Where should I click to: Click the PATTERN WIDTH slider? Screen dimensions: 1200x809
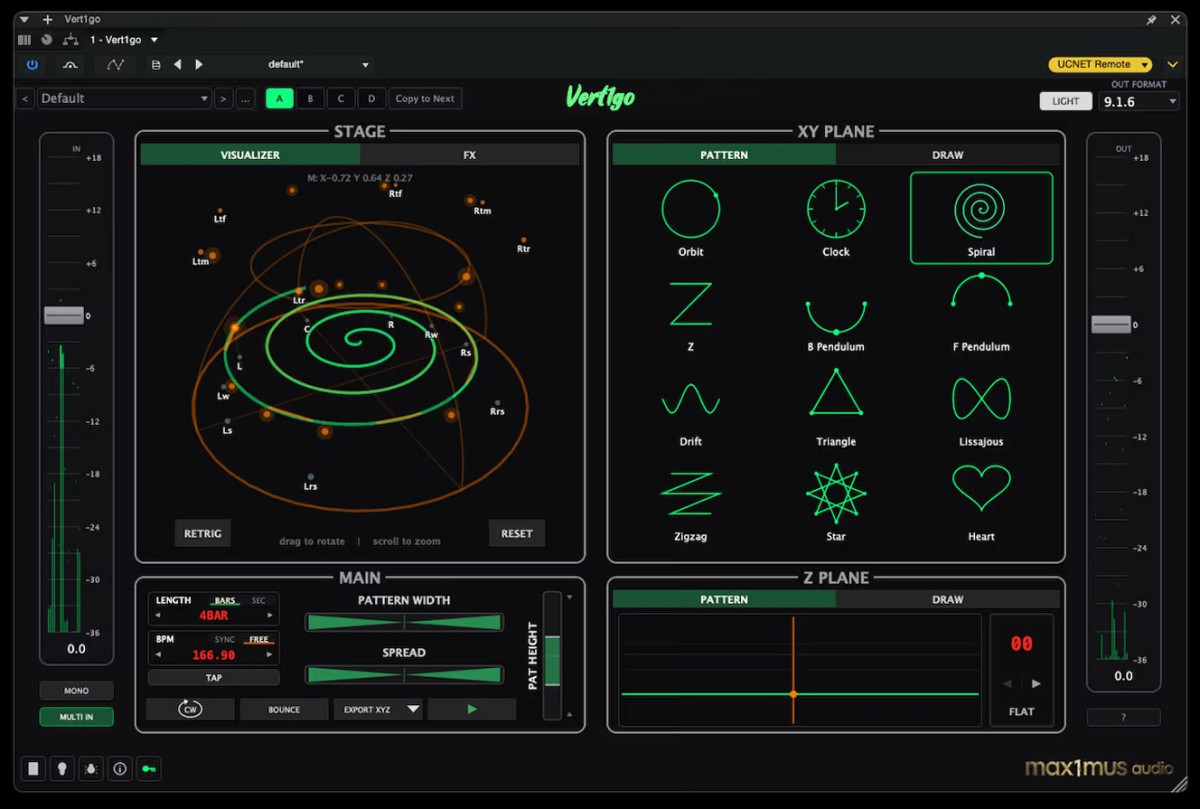(404, 622)
